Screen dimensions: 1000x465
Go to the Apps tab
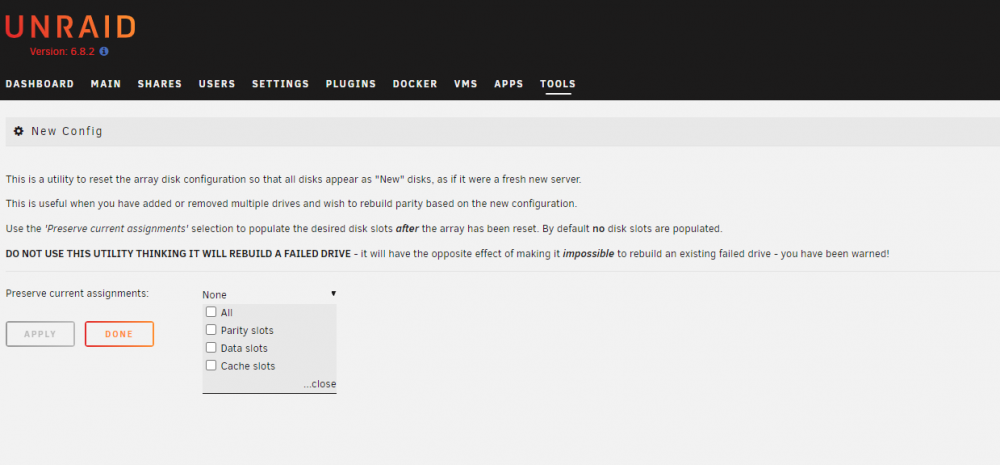click(508, 84)
